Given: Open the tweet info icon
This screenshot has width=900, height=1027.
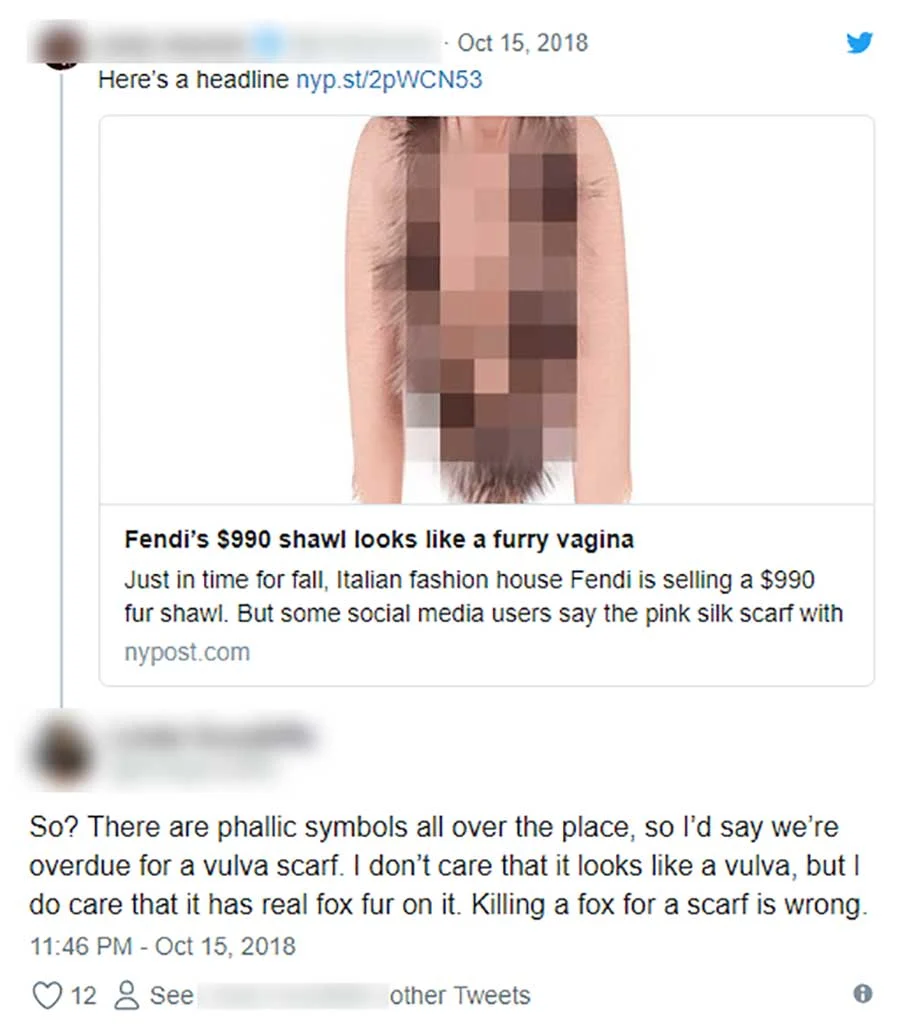Looking at the screenshot, I should pyautogui.click(x=863, y=994).
